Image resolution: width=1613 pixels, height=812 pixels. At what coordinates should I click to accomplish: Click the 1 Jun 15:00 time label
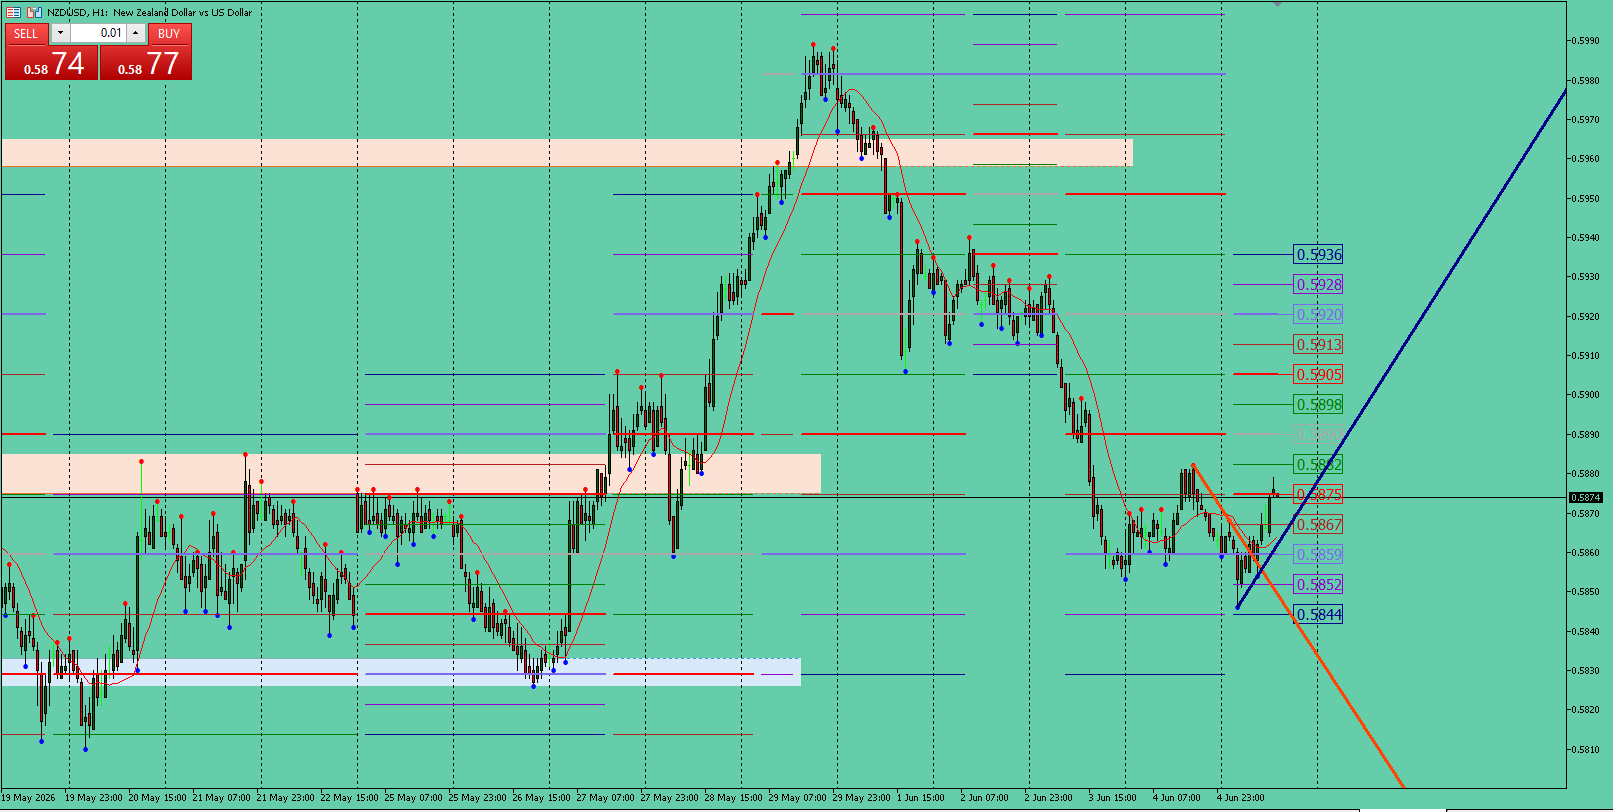(x=921, y=798)
